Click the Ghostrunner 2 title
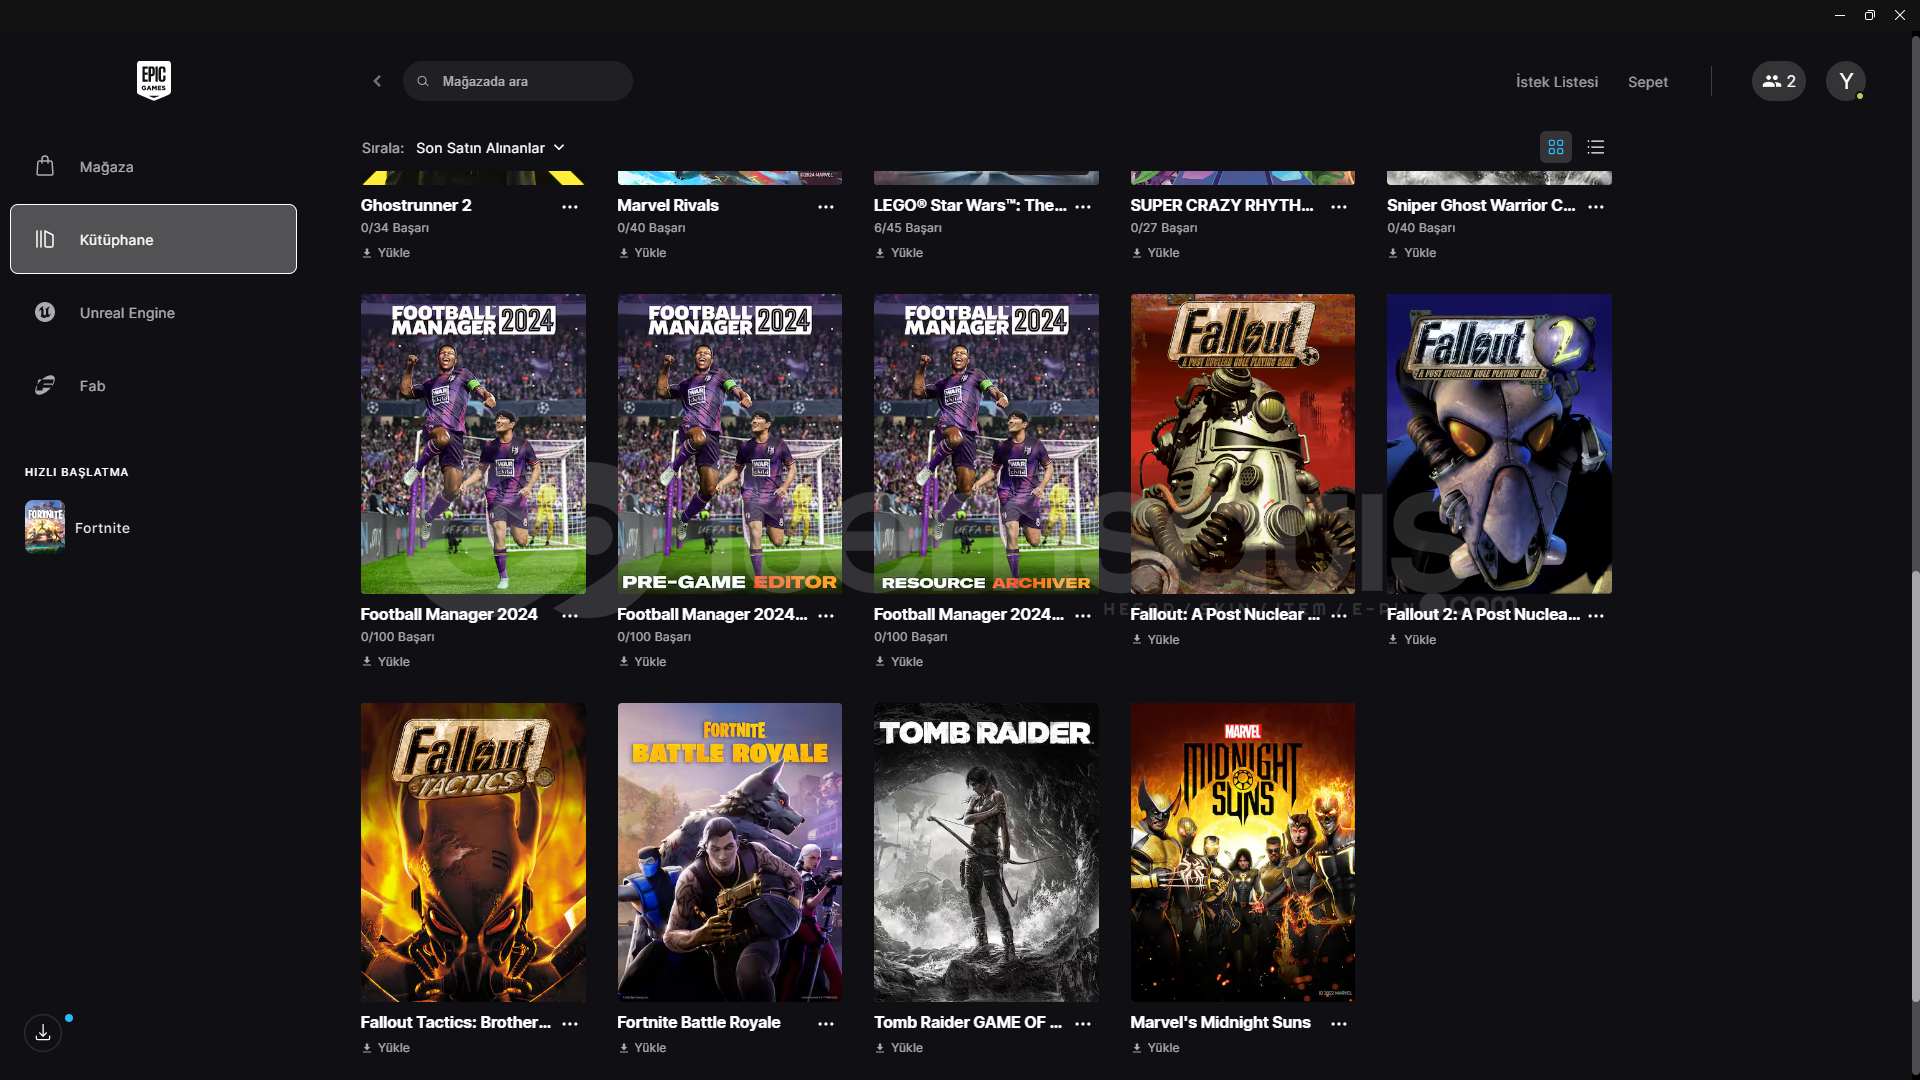1920x1080 pixels. (416, 205)
